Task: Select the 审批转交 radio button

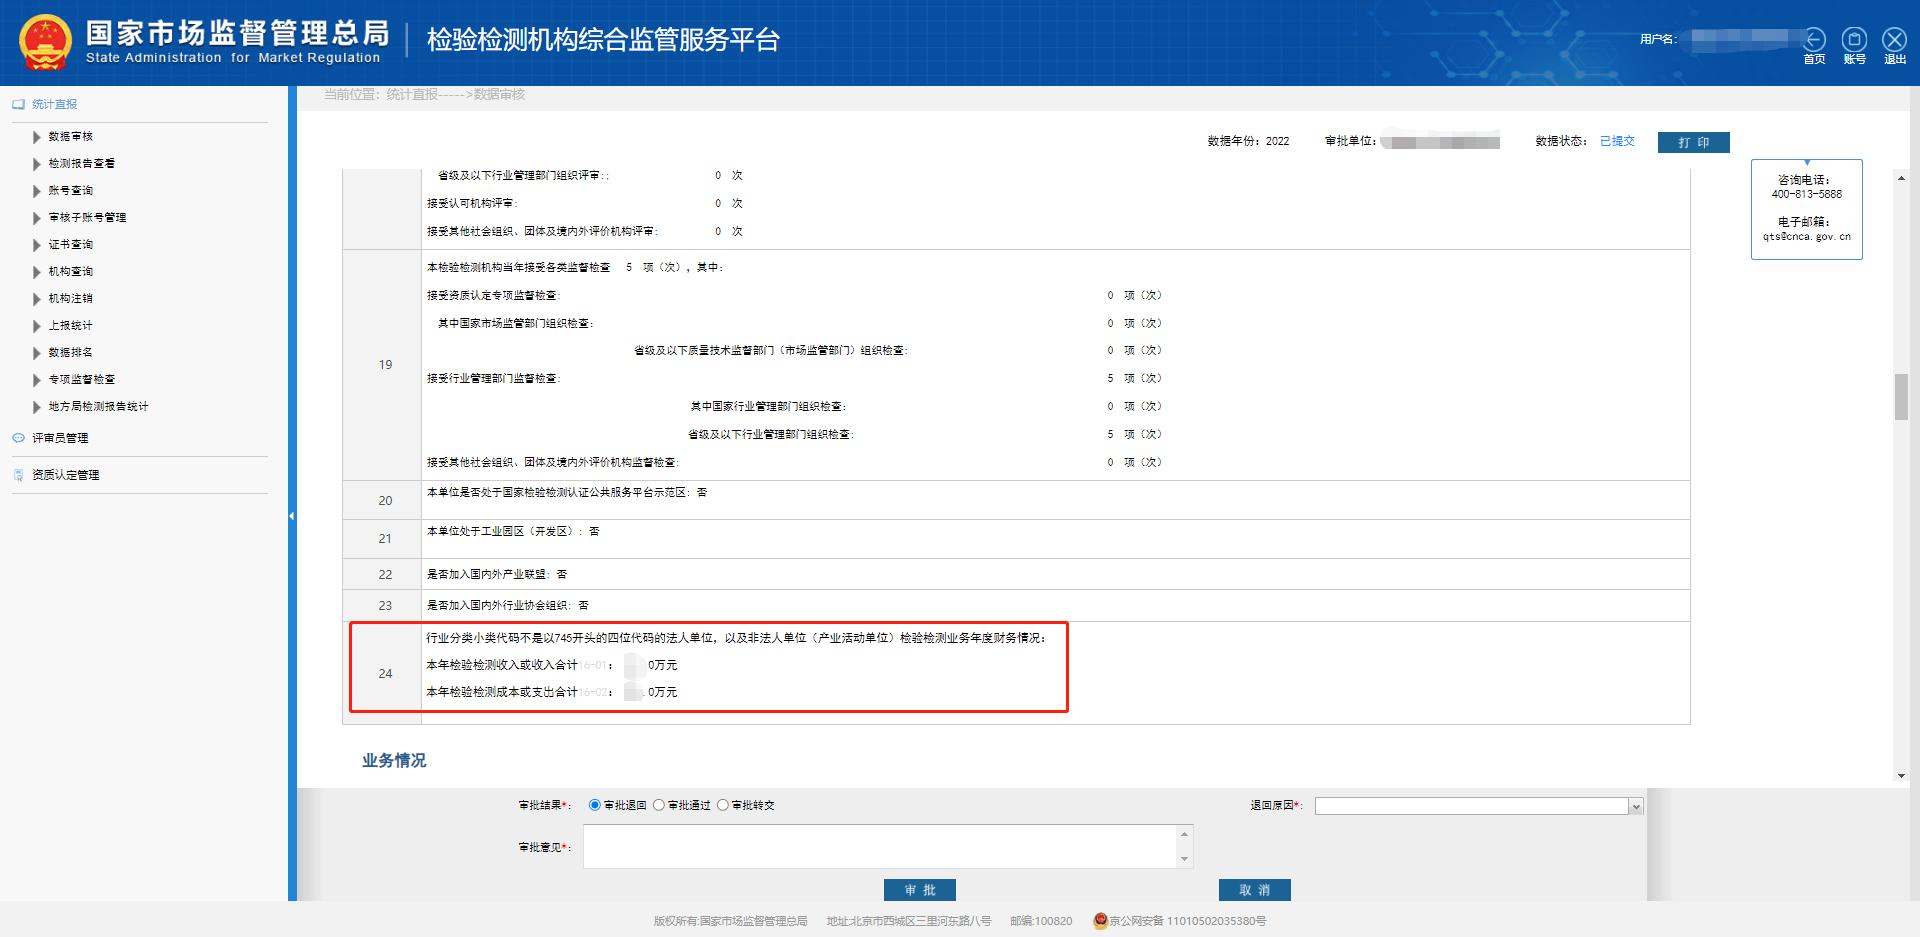Action: tap(724, 804)
